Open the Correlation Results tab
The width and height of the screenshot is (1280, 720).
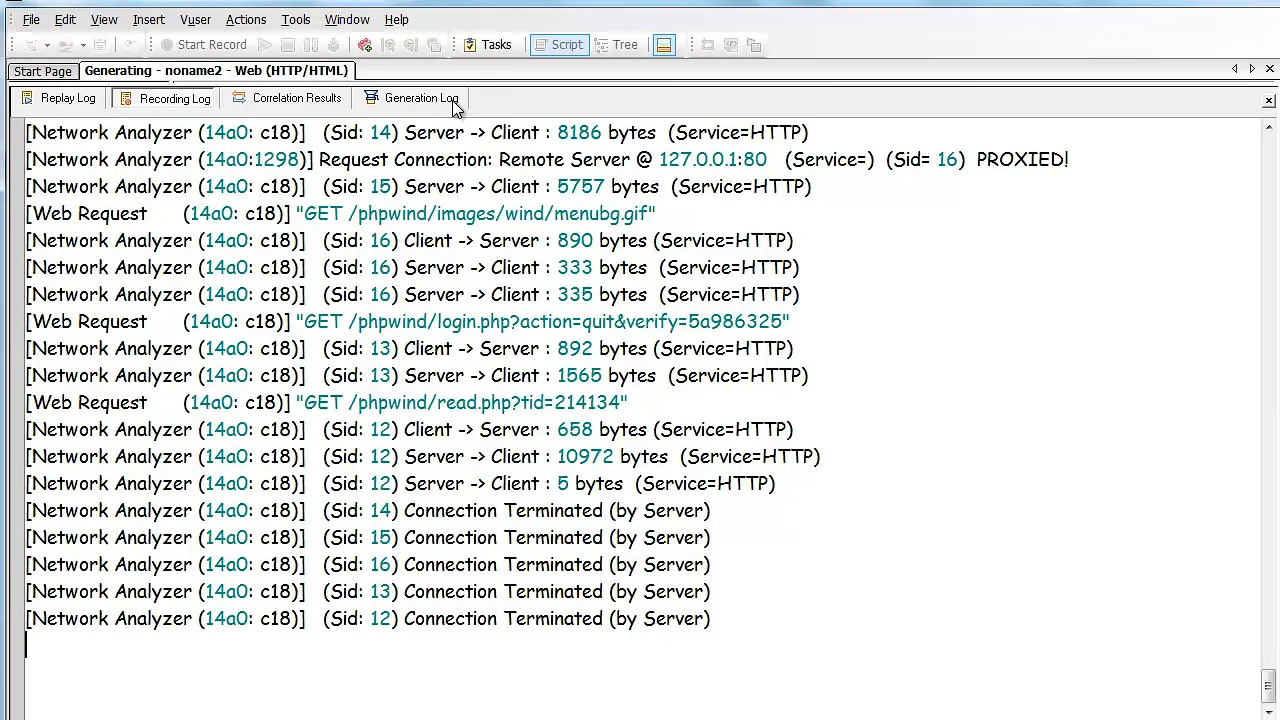[x=287, y=98]
